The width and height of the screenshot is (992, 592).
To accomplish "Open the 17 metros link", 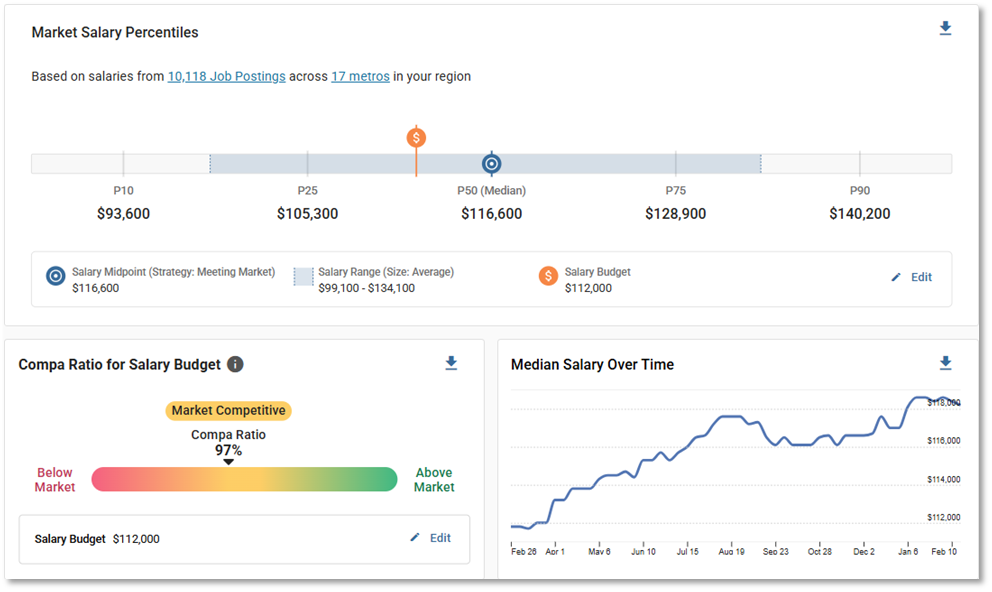I will coord(360,76).
